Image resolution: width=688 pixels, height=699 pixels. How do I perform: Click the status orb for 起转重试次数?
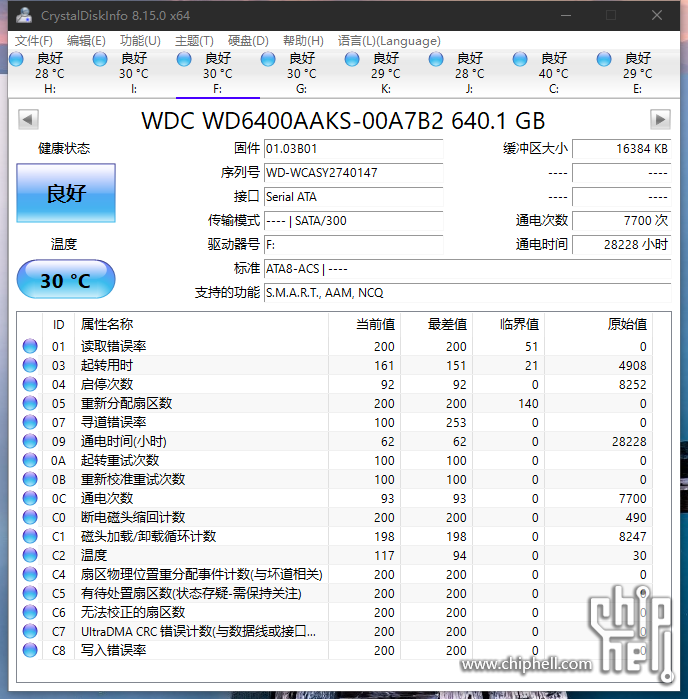pos(30,460)
